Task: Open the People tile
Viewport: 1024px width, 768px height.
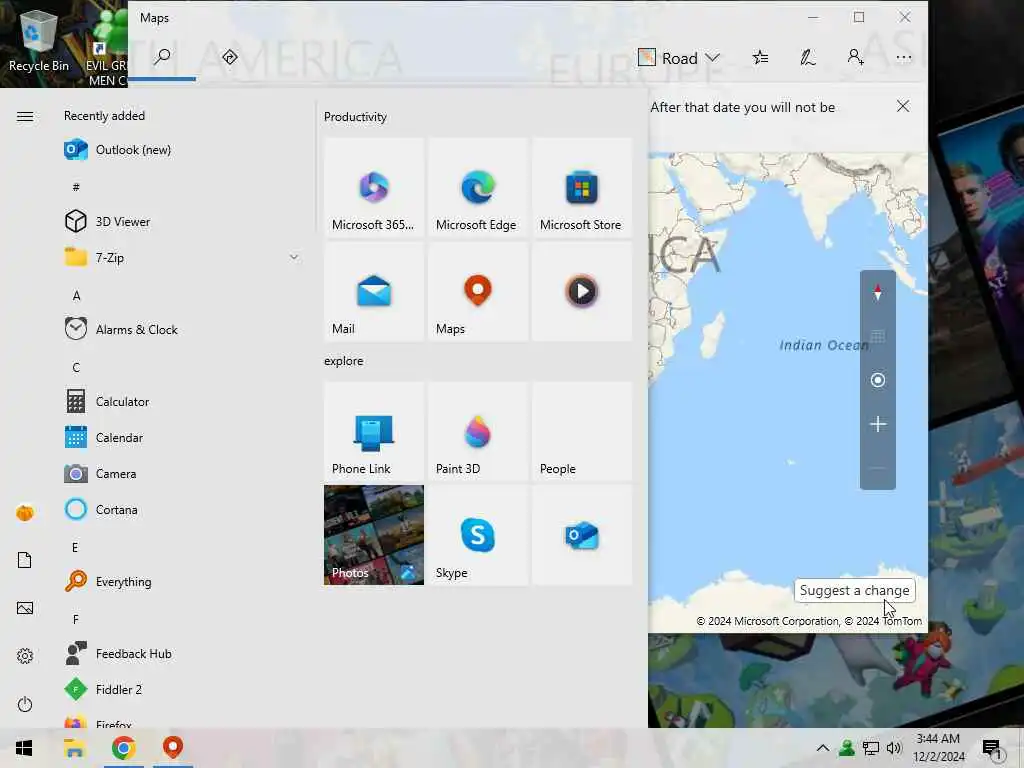Action: pos(582,432)
